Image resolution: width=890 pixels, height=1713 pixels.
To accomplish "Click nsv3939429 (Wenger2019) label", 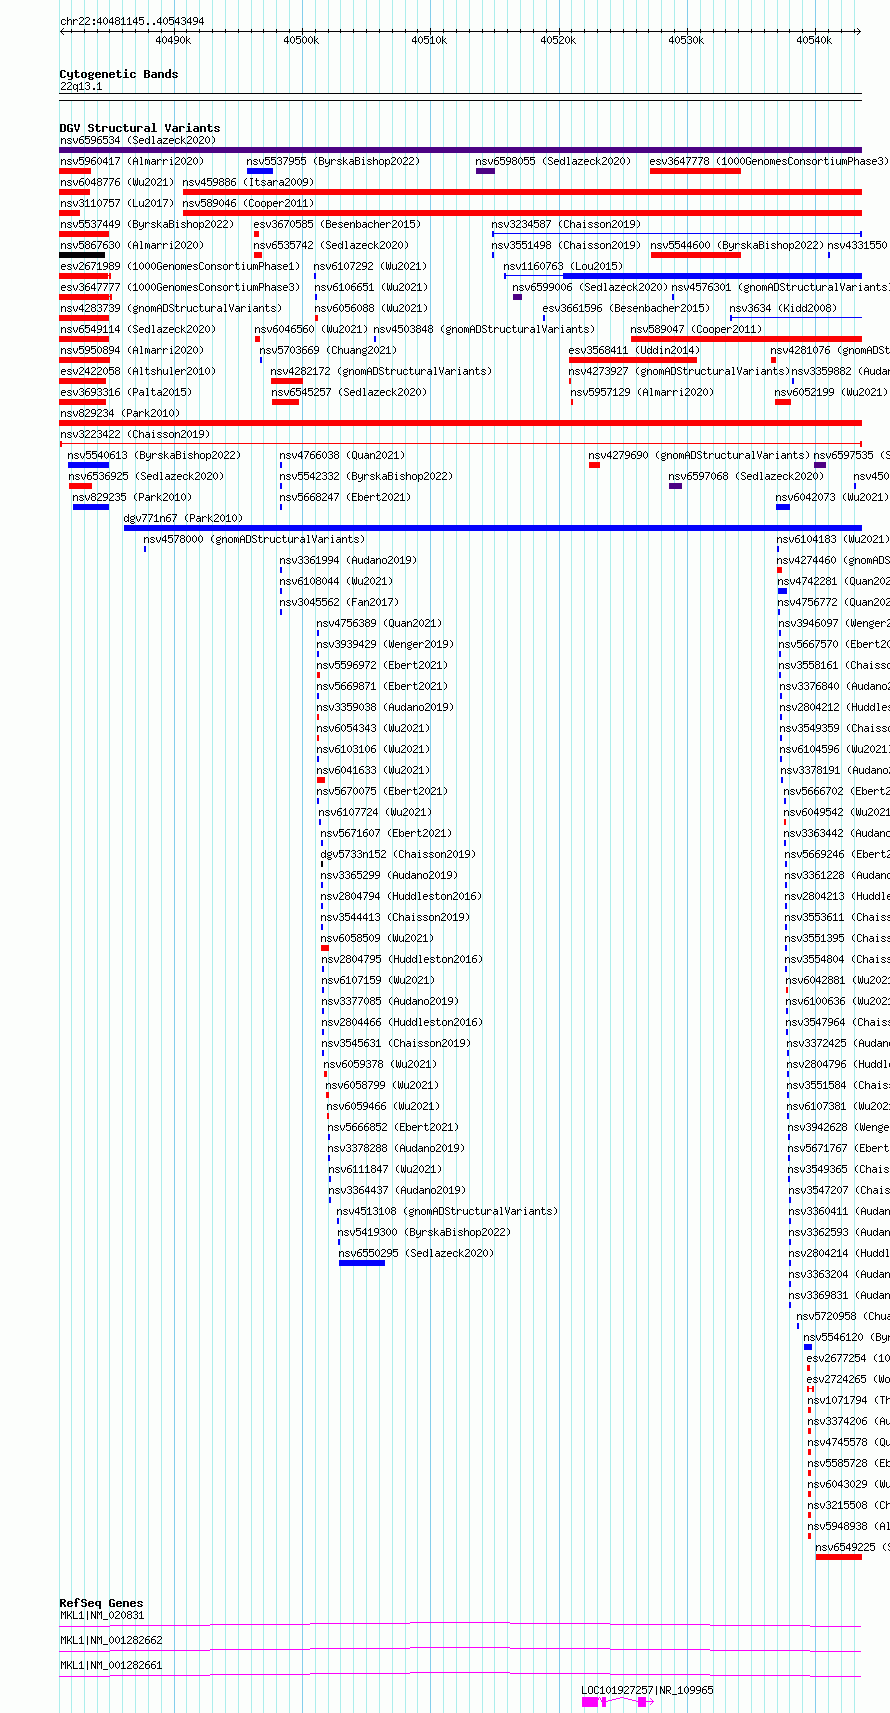I will (x=385, y=644).
